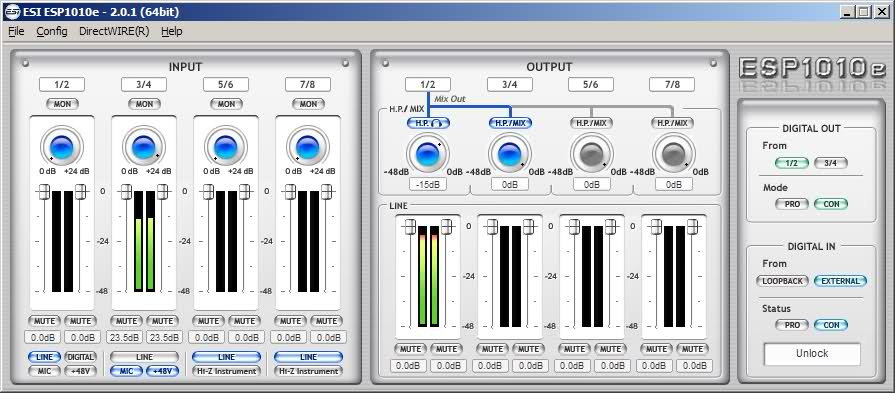
Task: Toggle MON for input 3/4
Action: click(x=144, y=104)
